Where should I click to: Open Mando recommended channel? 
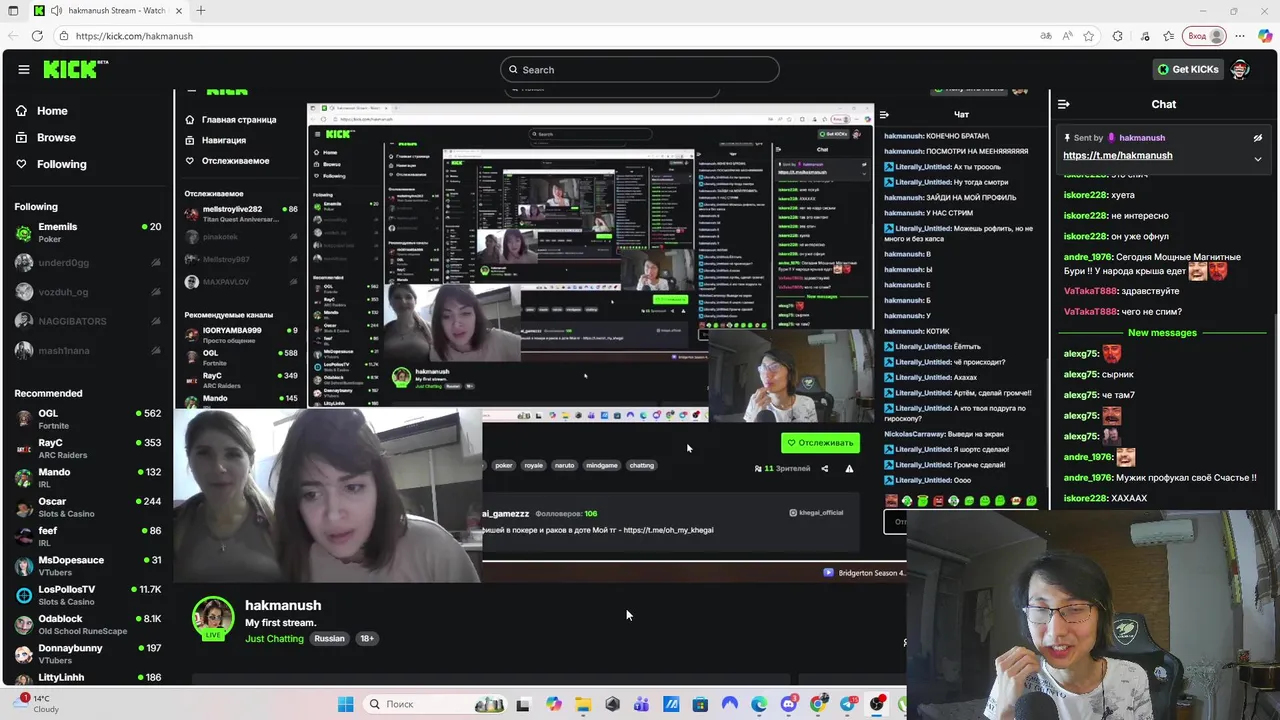coord(88,478)
